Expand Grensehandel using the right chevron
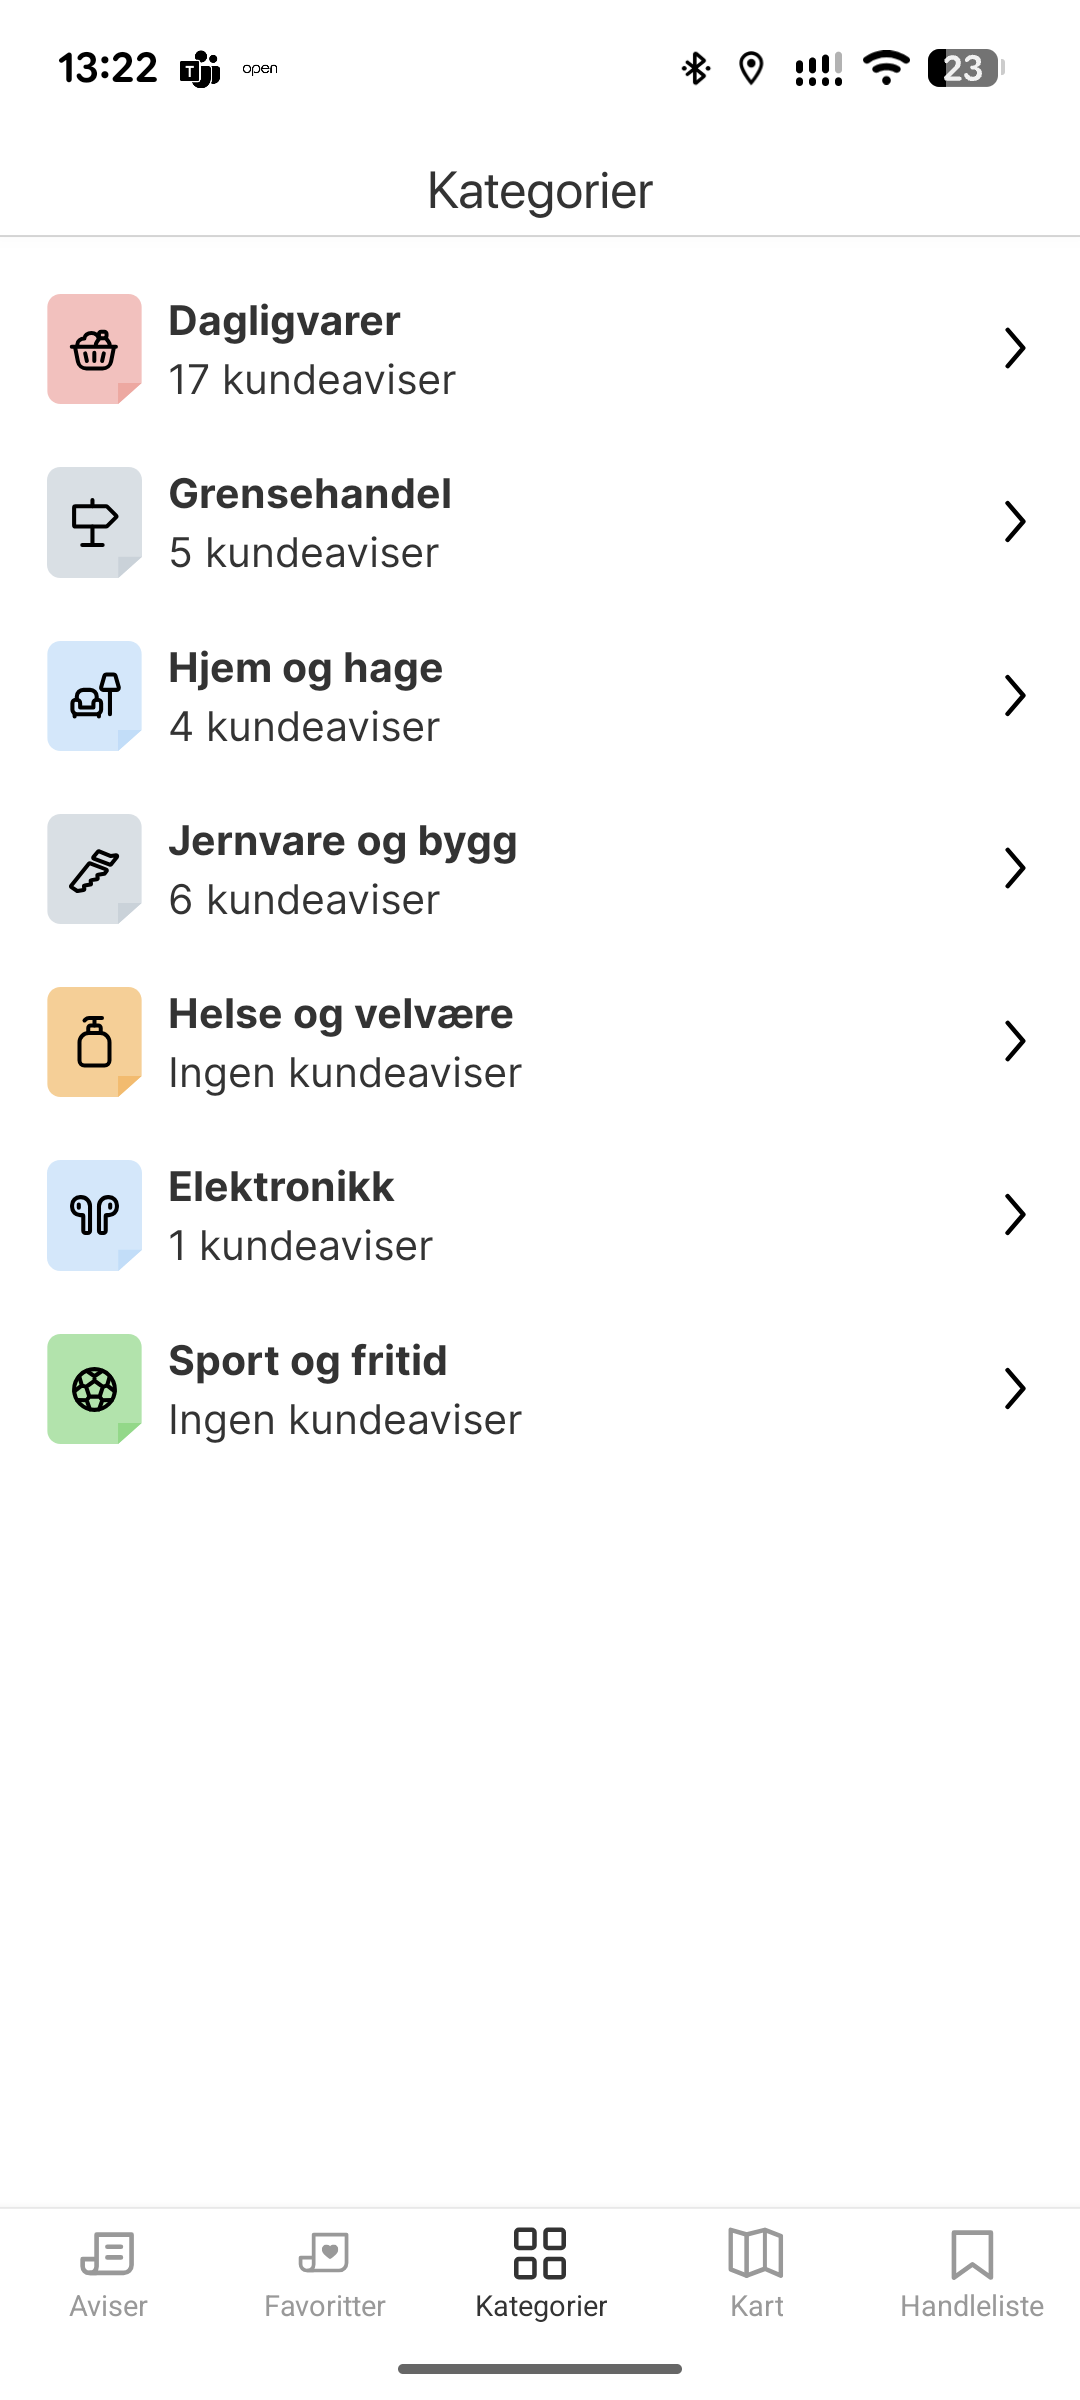 1015,522
